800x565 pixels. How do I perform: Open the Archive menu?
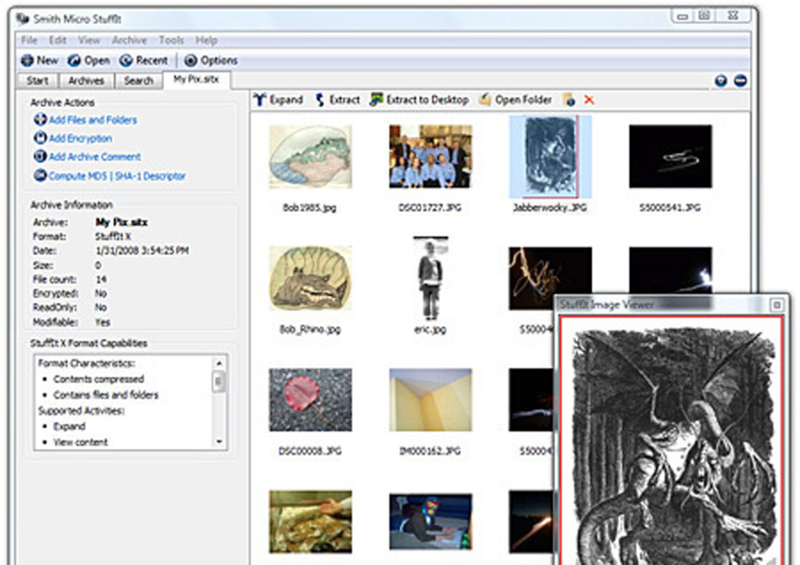(x=129, y=40)
